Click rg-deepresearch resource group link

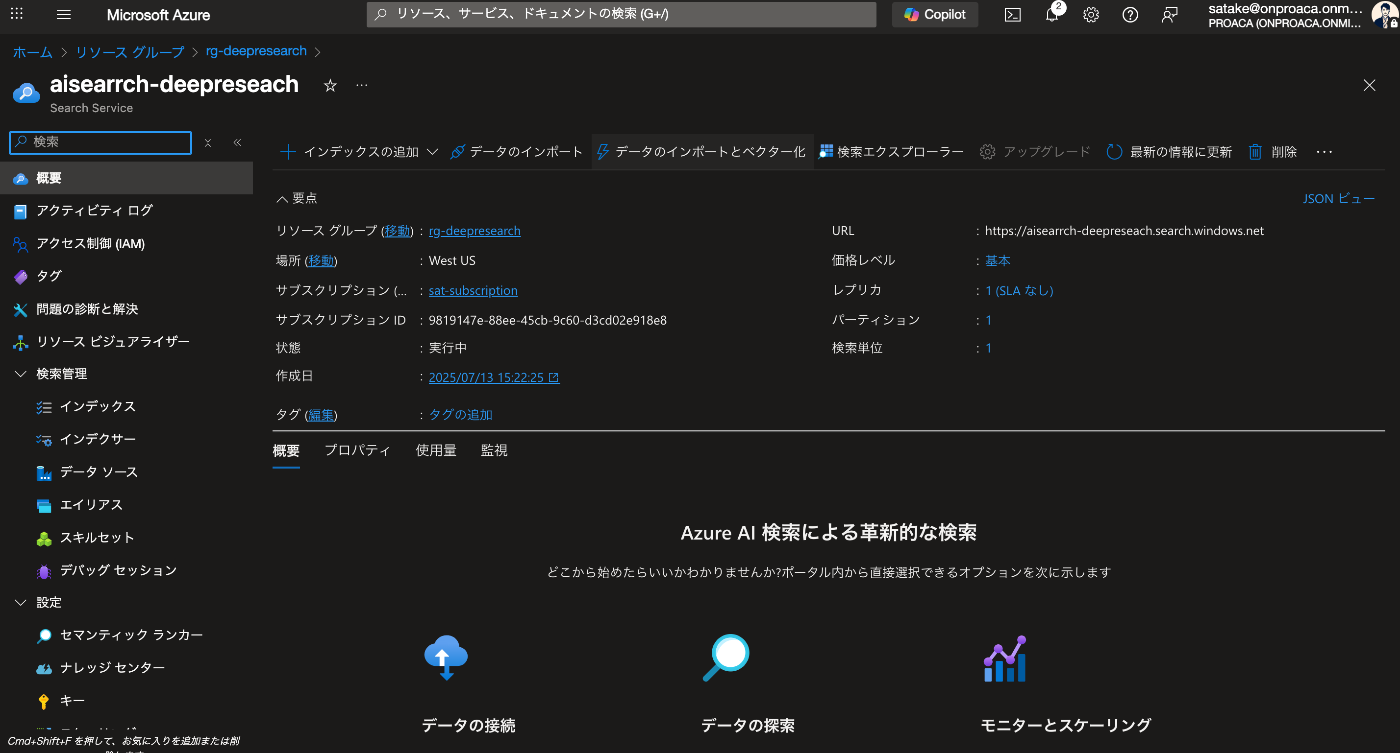pos(475,231)
